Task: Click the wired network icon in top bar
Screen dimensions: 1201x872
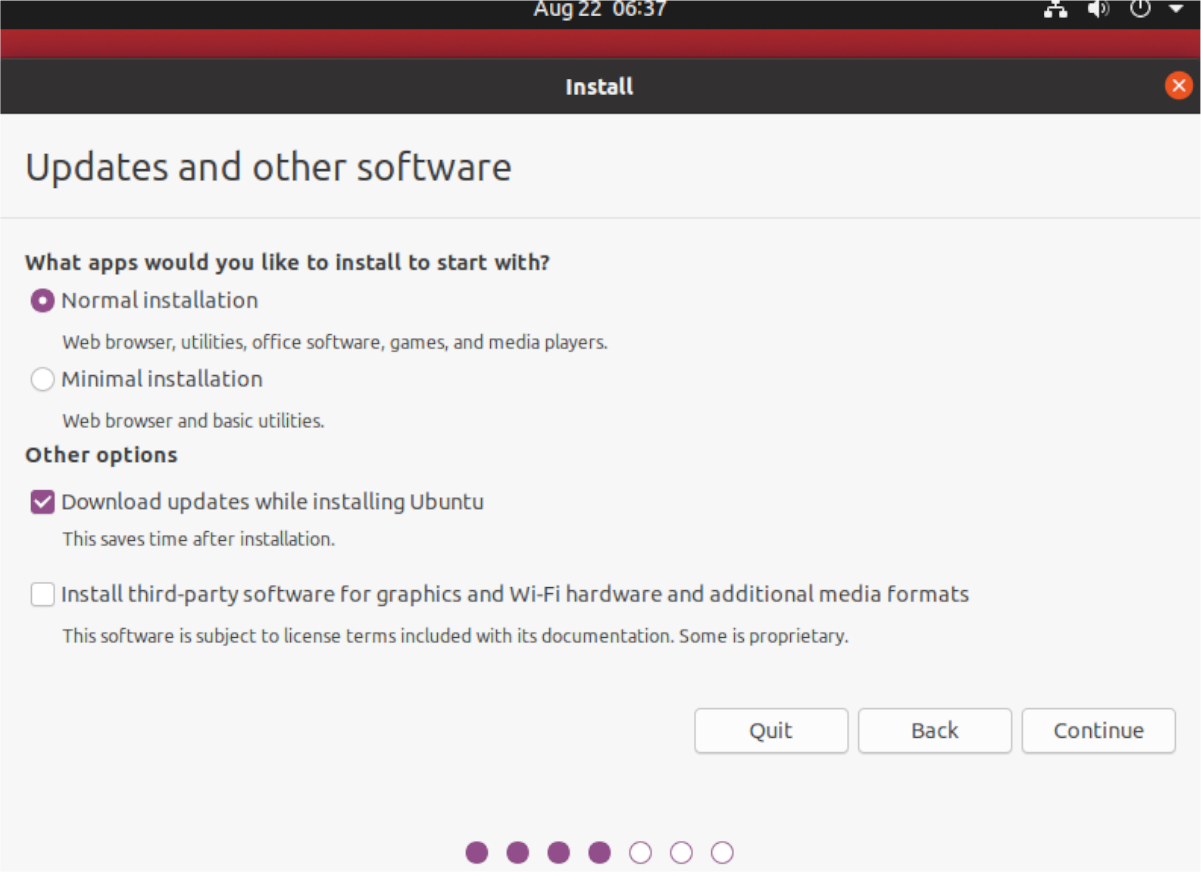Action: [x=1055, y=10]
